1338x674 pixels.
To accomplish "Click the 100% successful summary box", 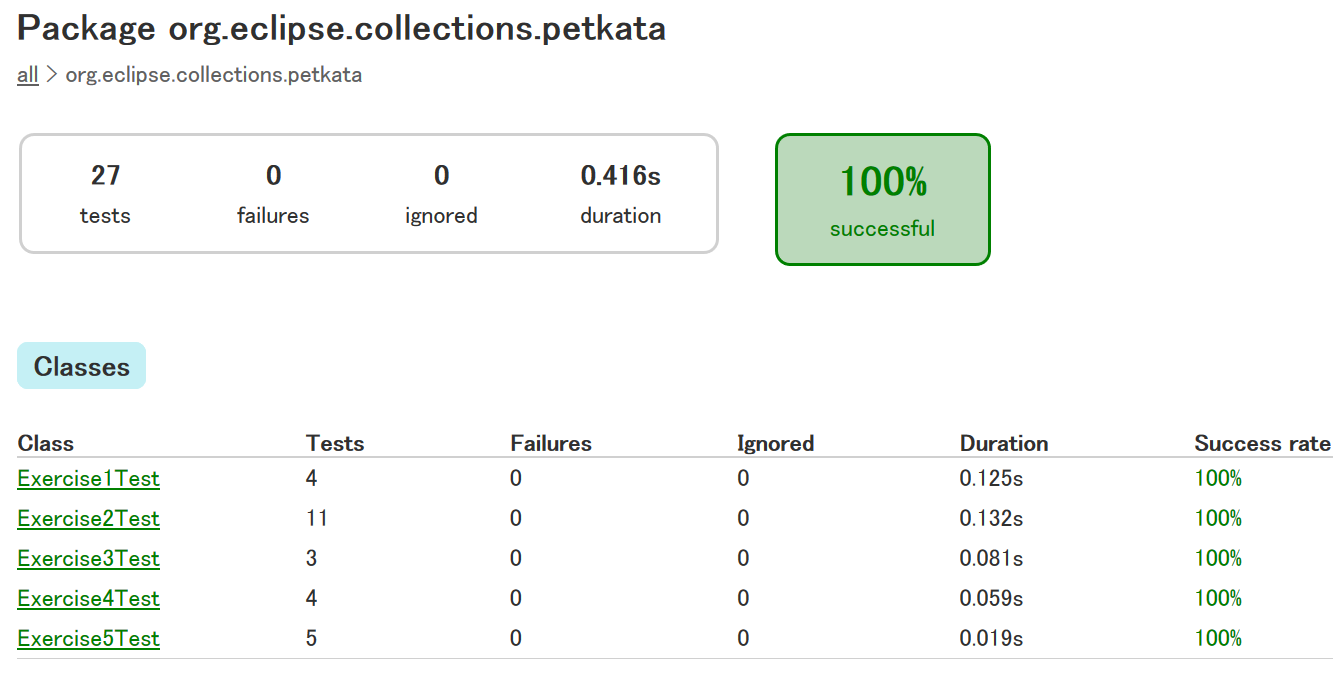I will click(x=883, y=199).
